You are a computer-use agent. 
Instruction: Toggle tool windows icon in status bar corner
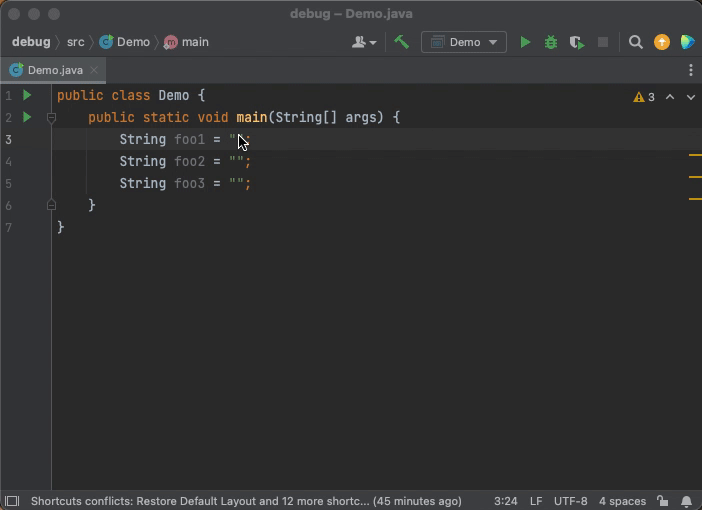[x=12, y=501]
